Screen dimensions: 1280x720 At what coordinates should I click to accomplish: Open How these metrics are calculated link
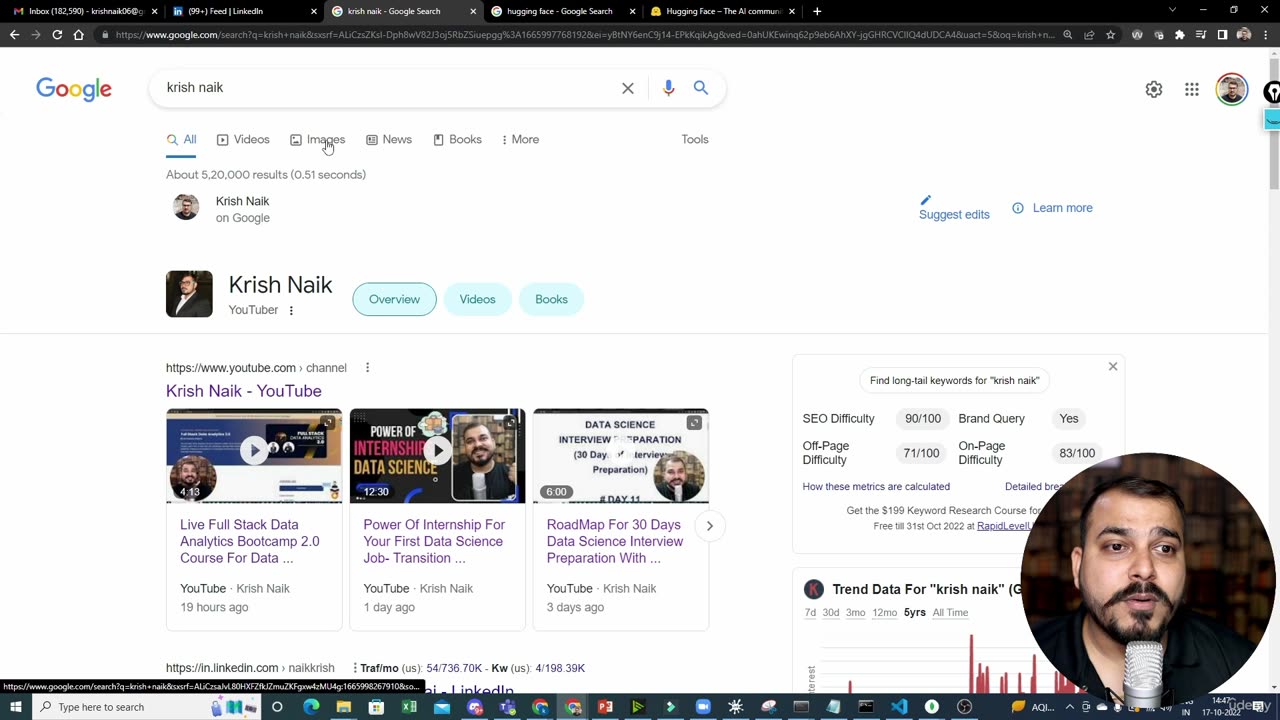[876, 487]
